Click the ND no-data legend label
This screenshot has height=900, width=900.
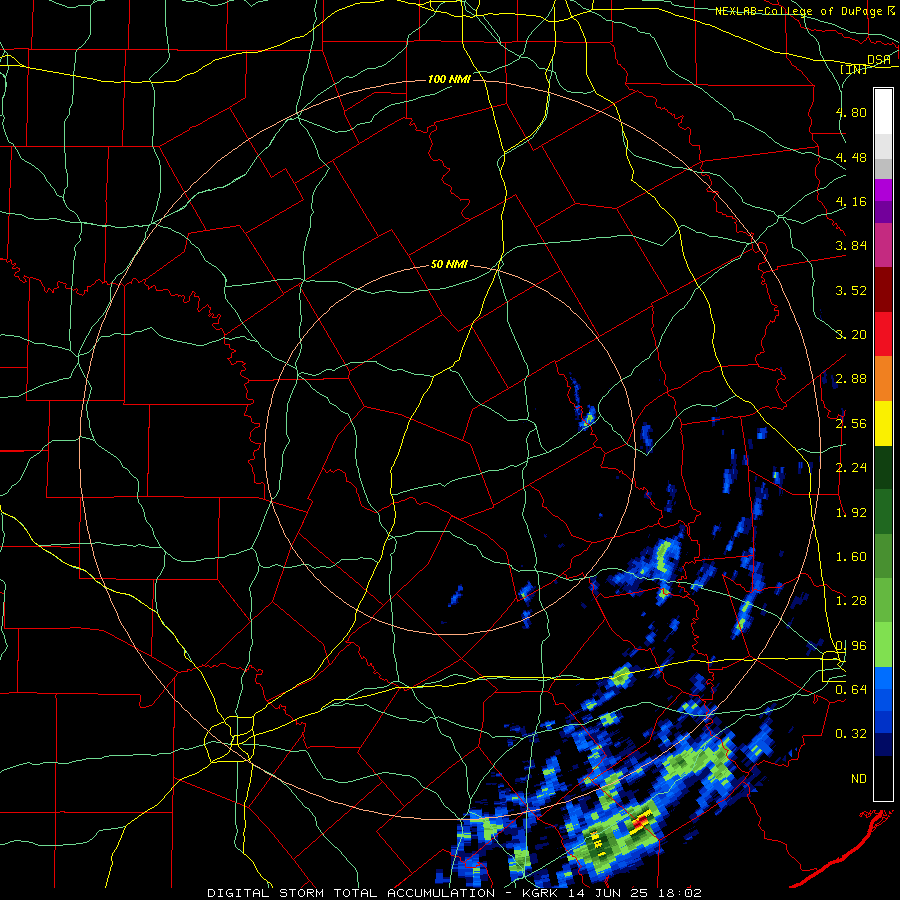(x=859, y=779)
